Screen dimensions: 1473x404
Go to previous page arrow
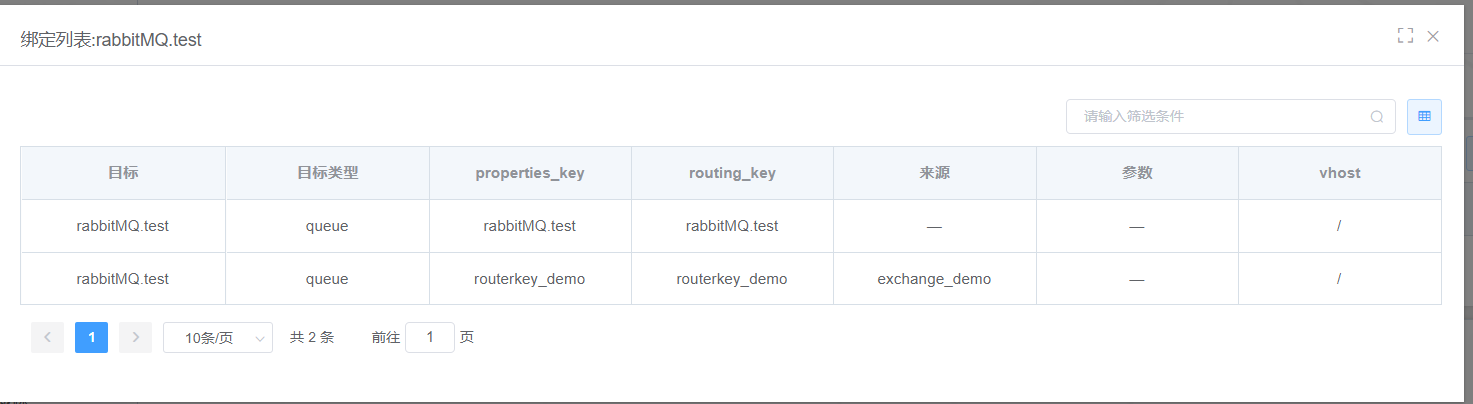tap(47, 337)
